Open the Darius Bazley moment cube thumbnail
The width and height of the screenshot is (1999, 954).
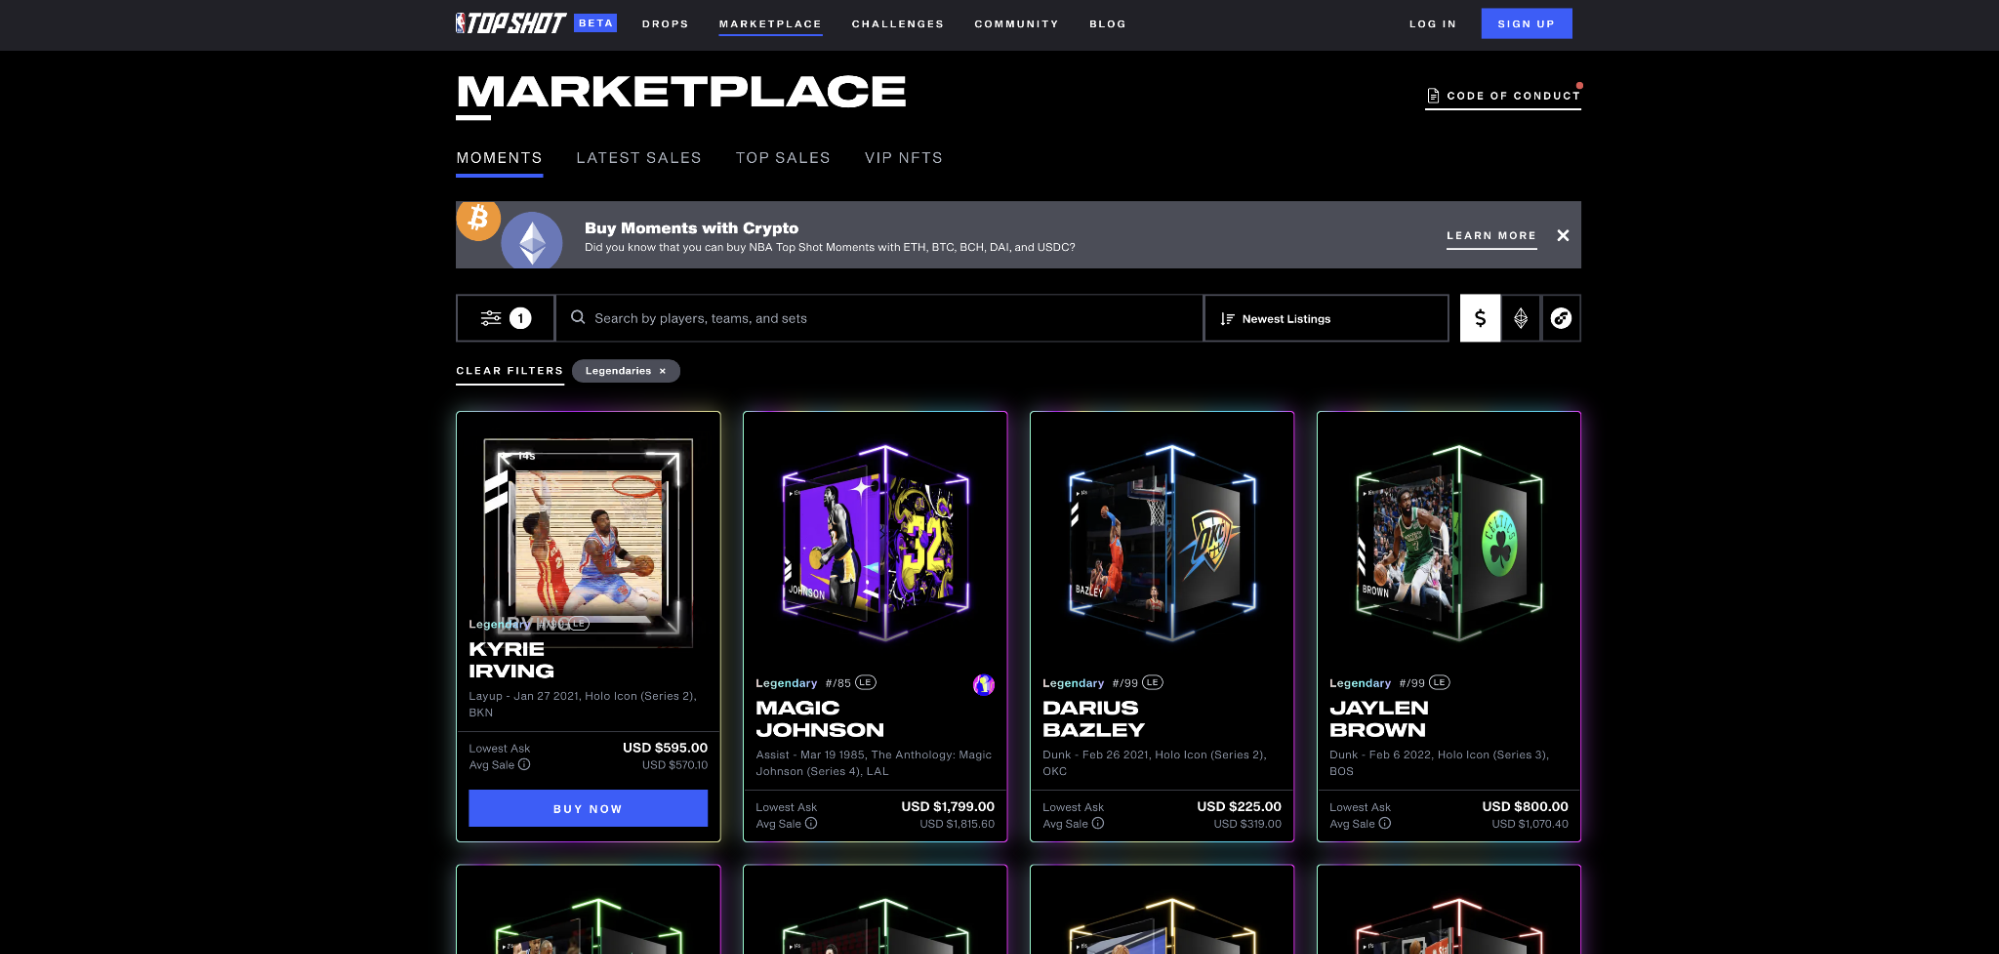point(1162,543)
